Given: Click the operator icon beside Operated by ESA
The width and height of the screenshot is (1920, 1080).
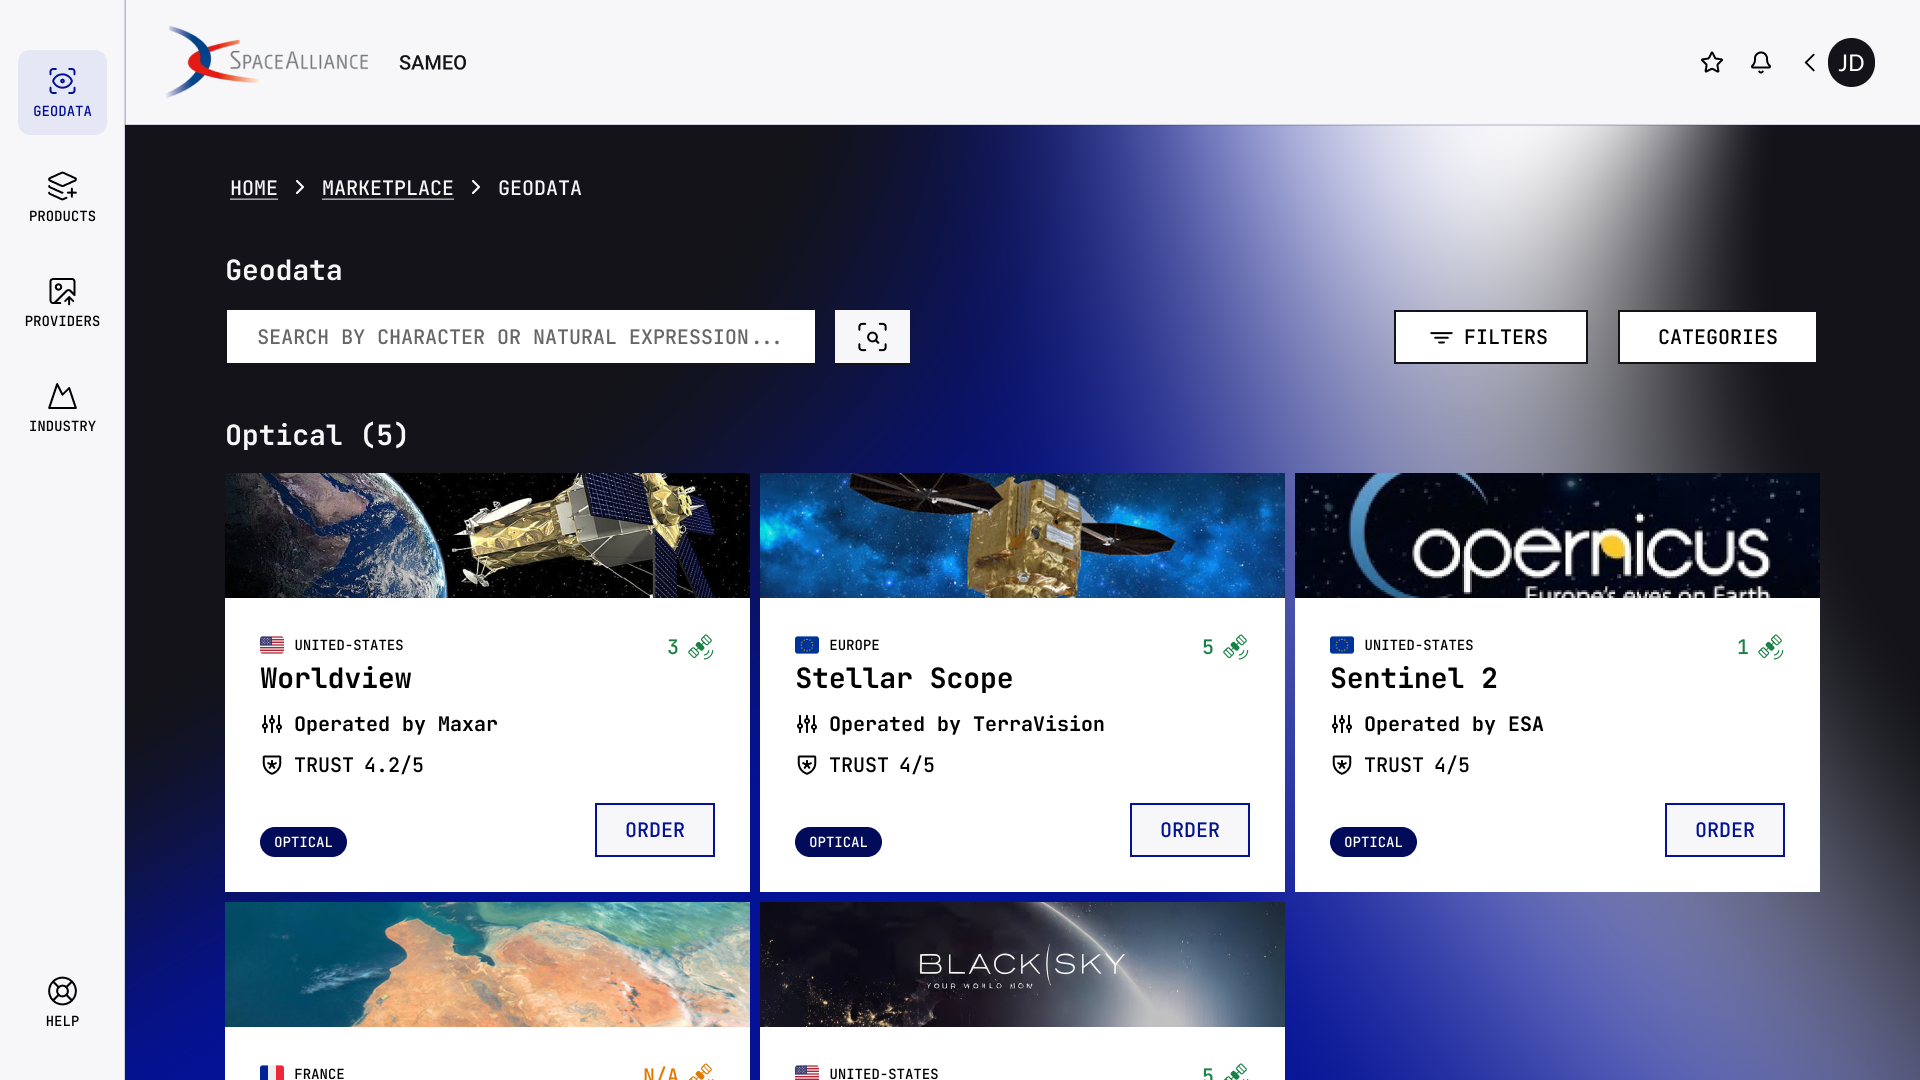Looking at the screenshot, I should 1342,724.
